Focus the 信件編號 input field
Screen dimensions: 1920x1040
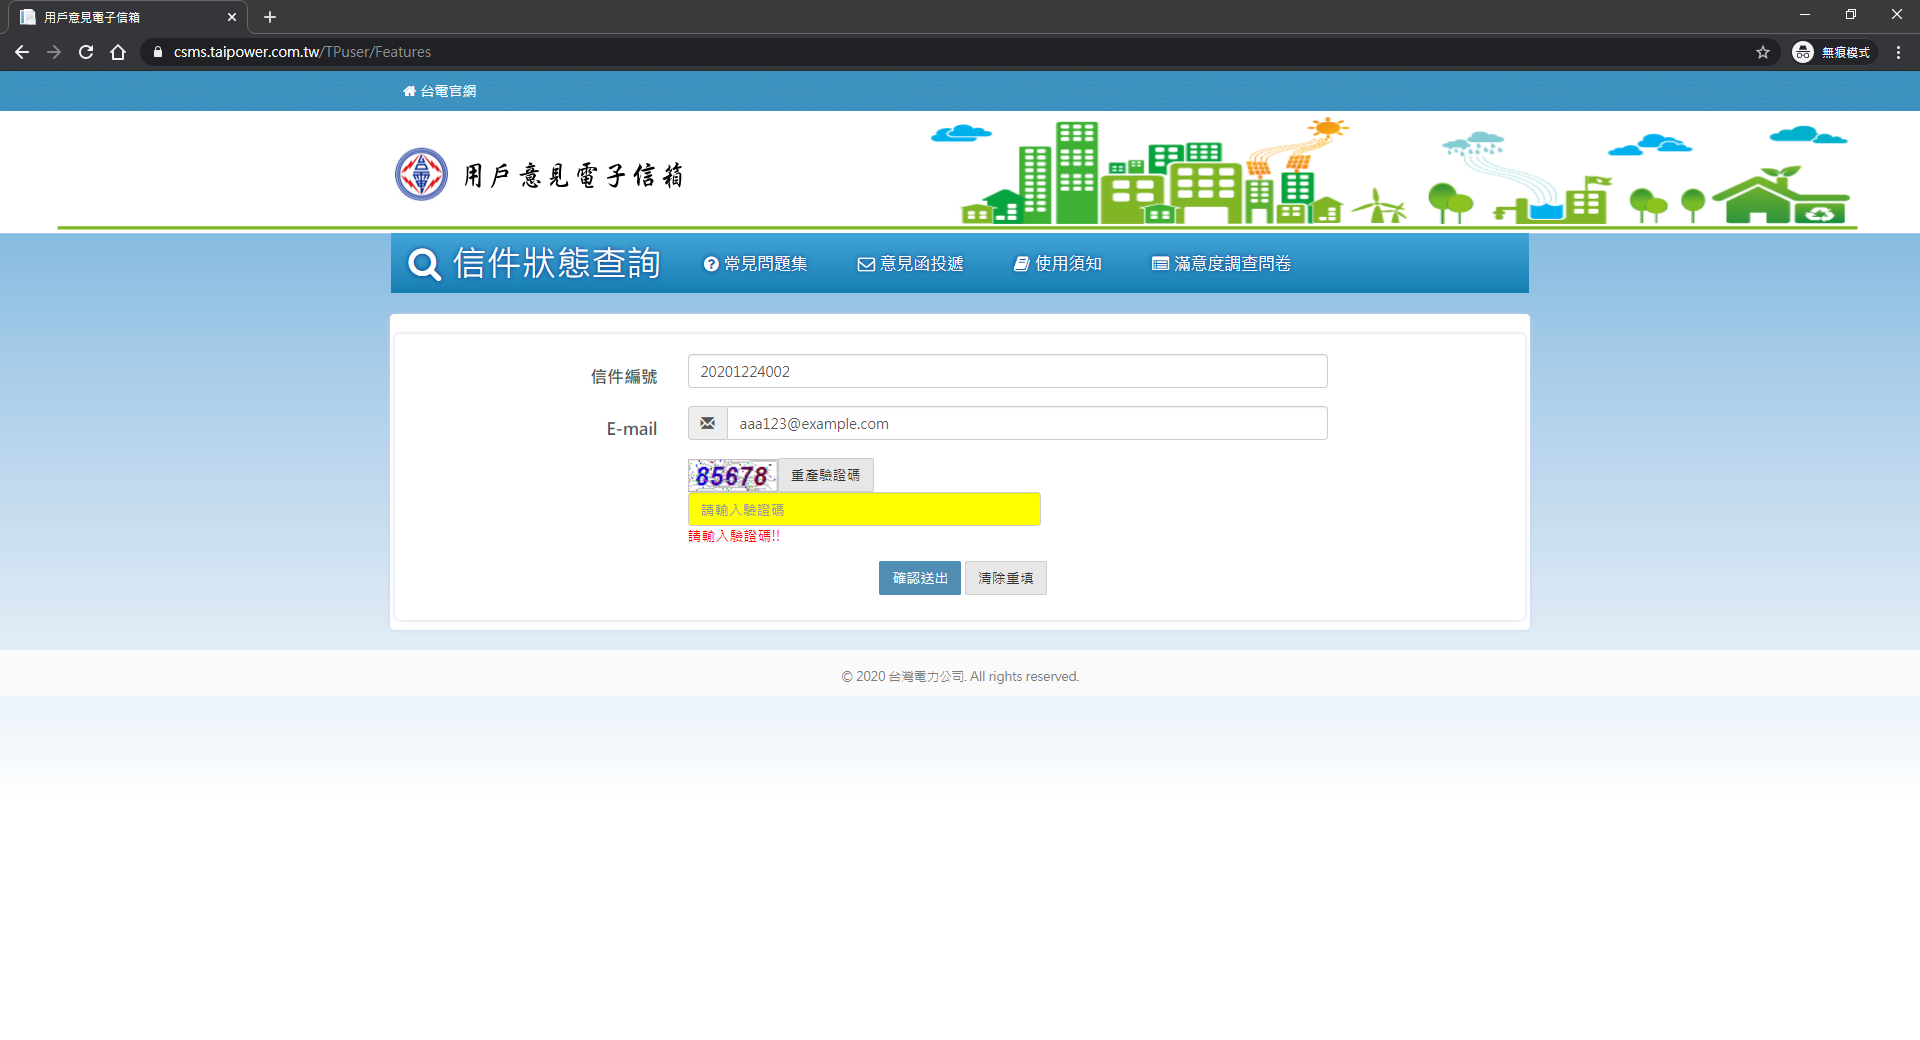point(1007,371)
